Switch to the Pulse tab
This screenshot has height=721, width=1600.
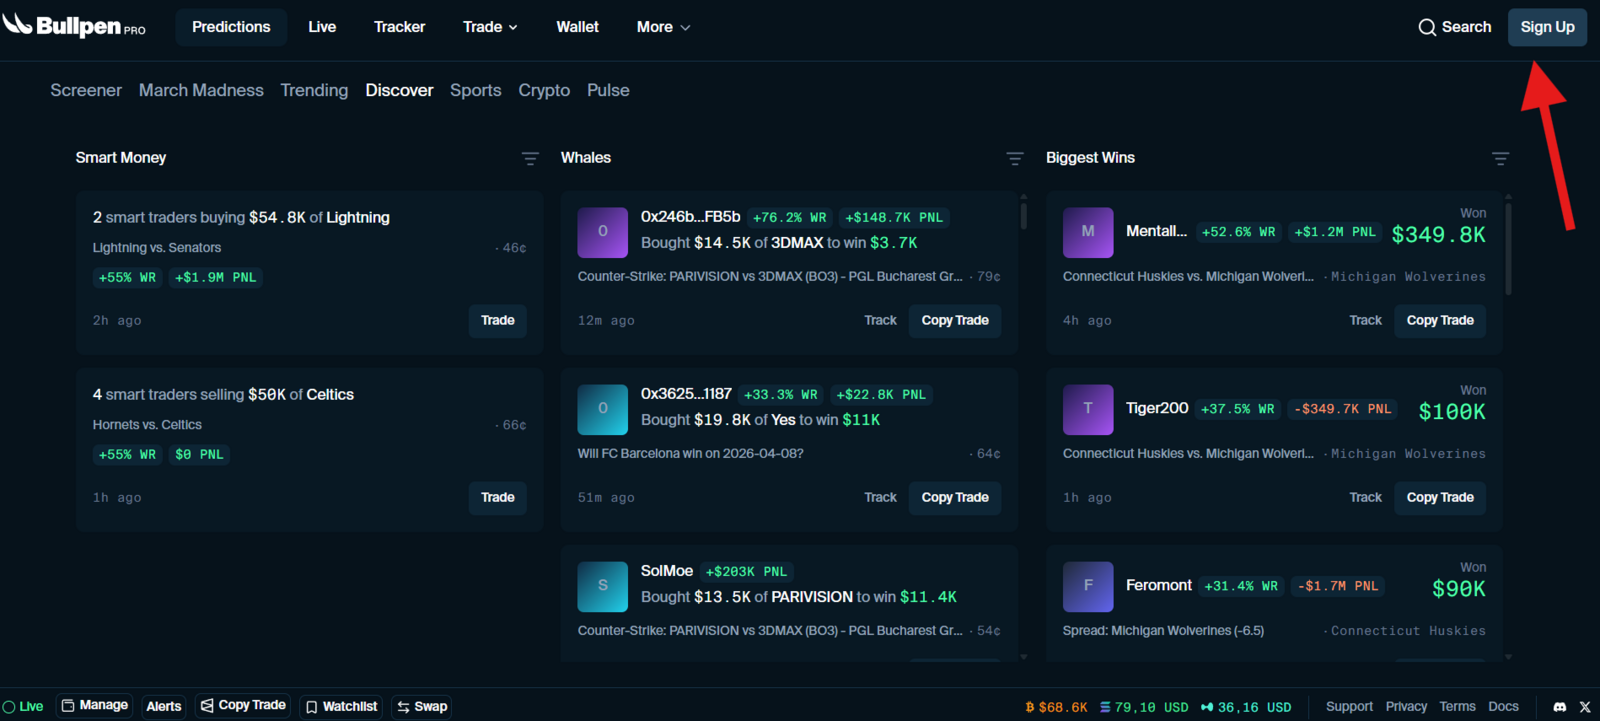(608, 90)
